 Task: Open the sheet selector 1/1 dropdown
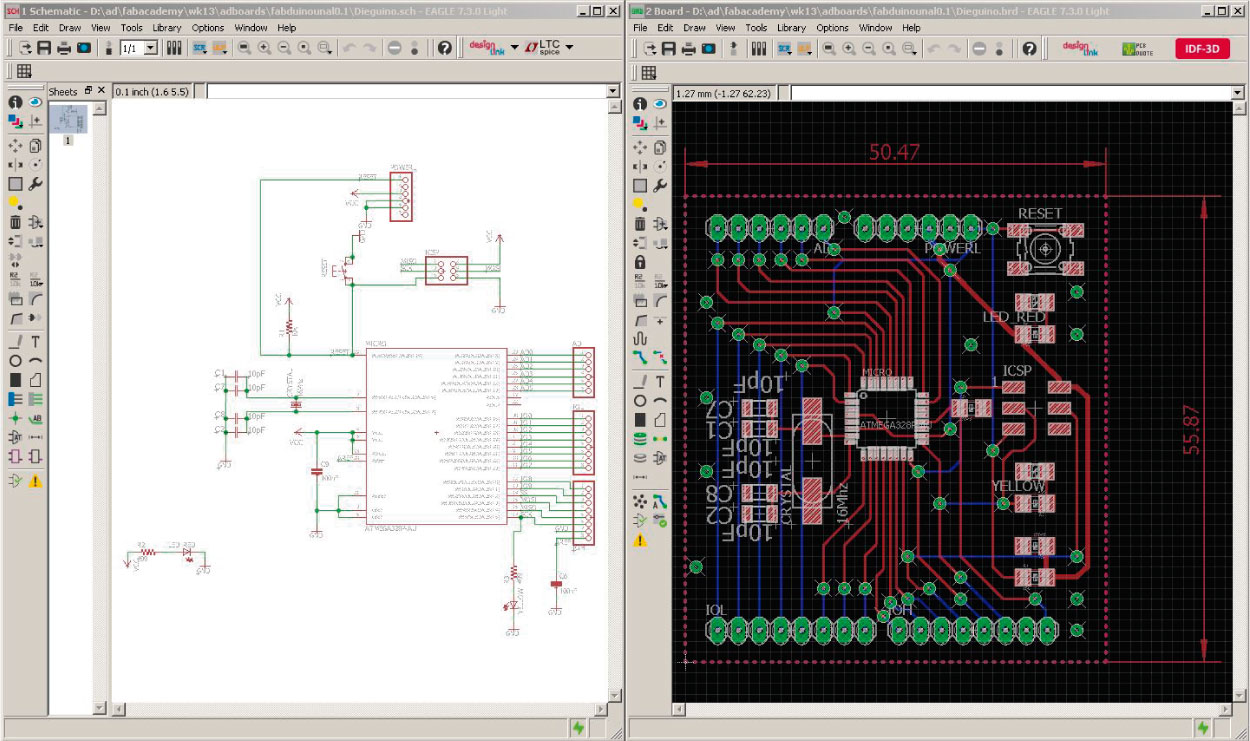pyautogui.click(x=151, y=47)
